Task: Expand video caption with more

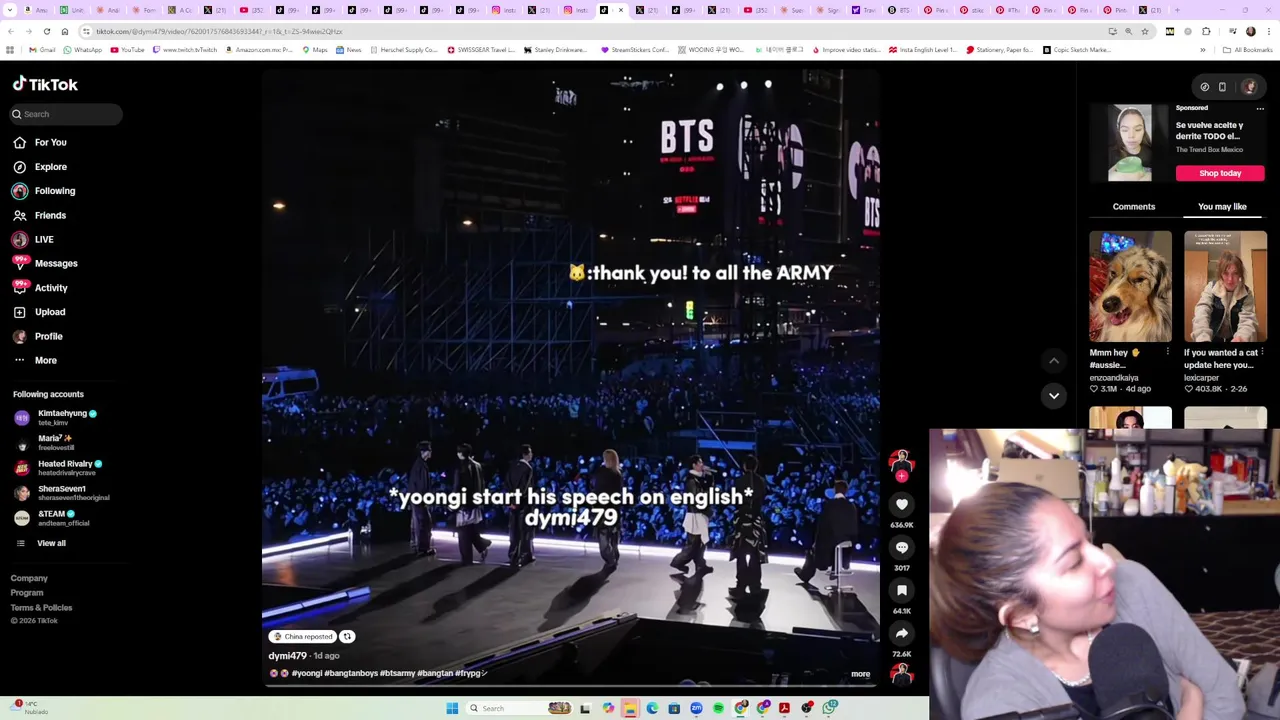Action: 860,674
